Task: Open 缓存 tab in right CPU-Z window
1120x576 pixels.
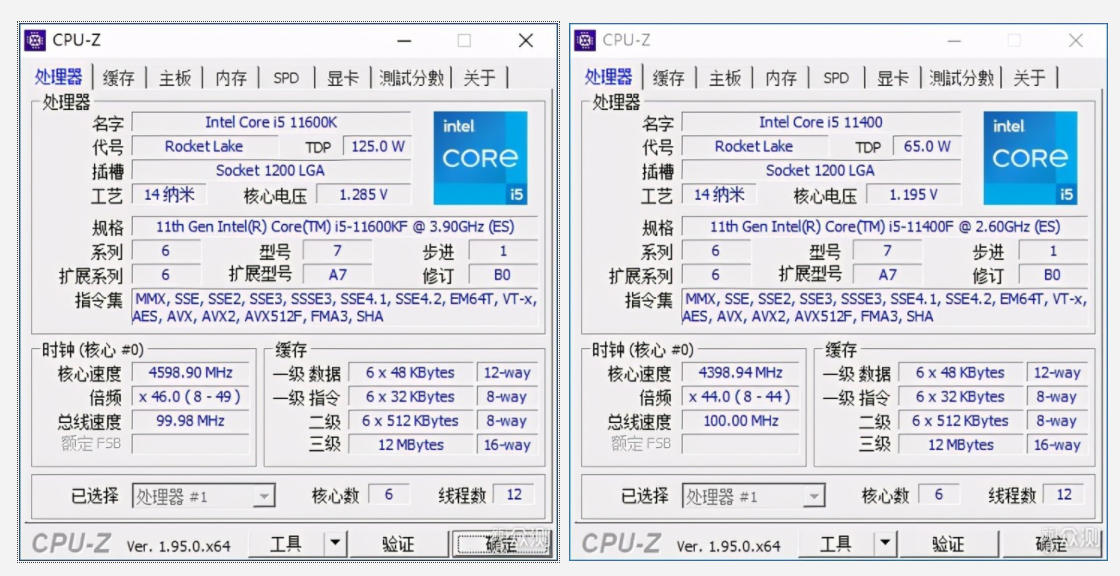Action: coord(669,78)
